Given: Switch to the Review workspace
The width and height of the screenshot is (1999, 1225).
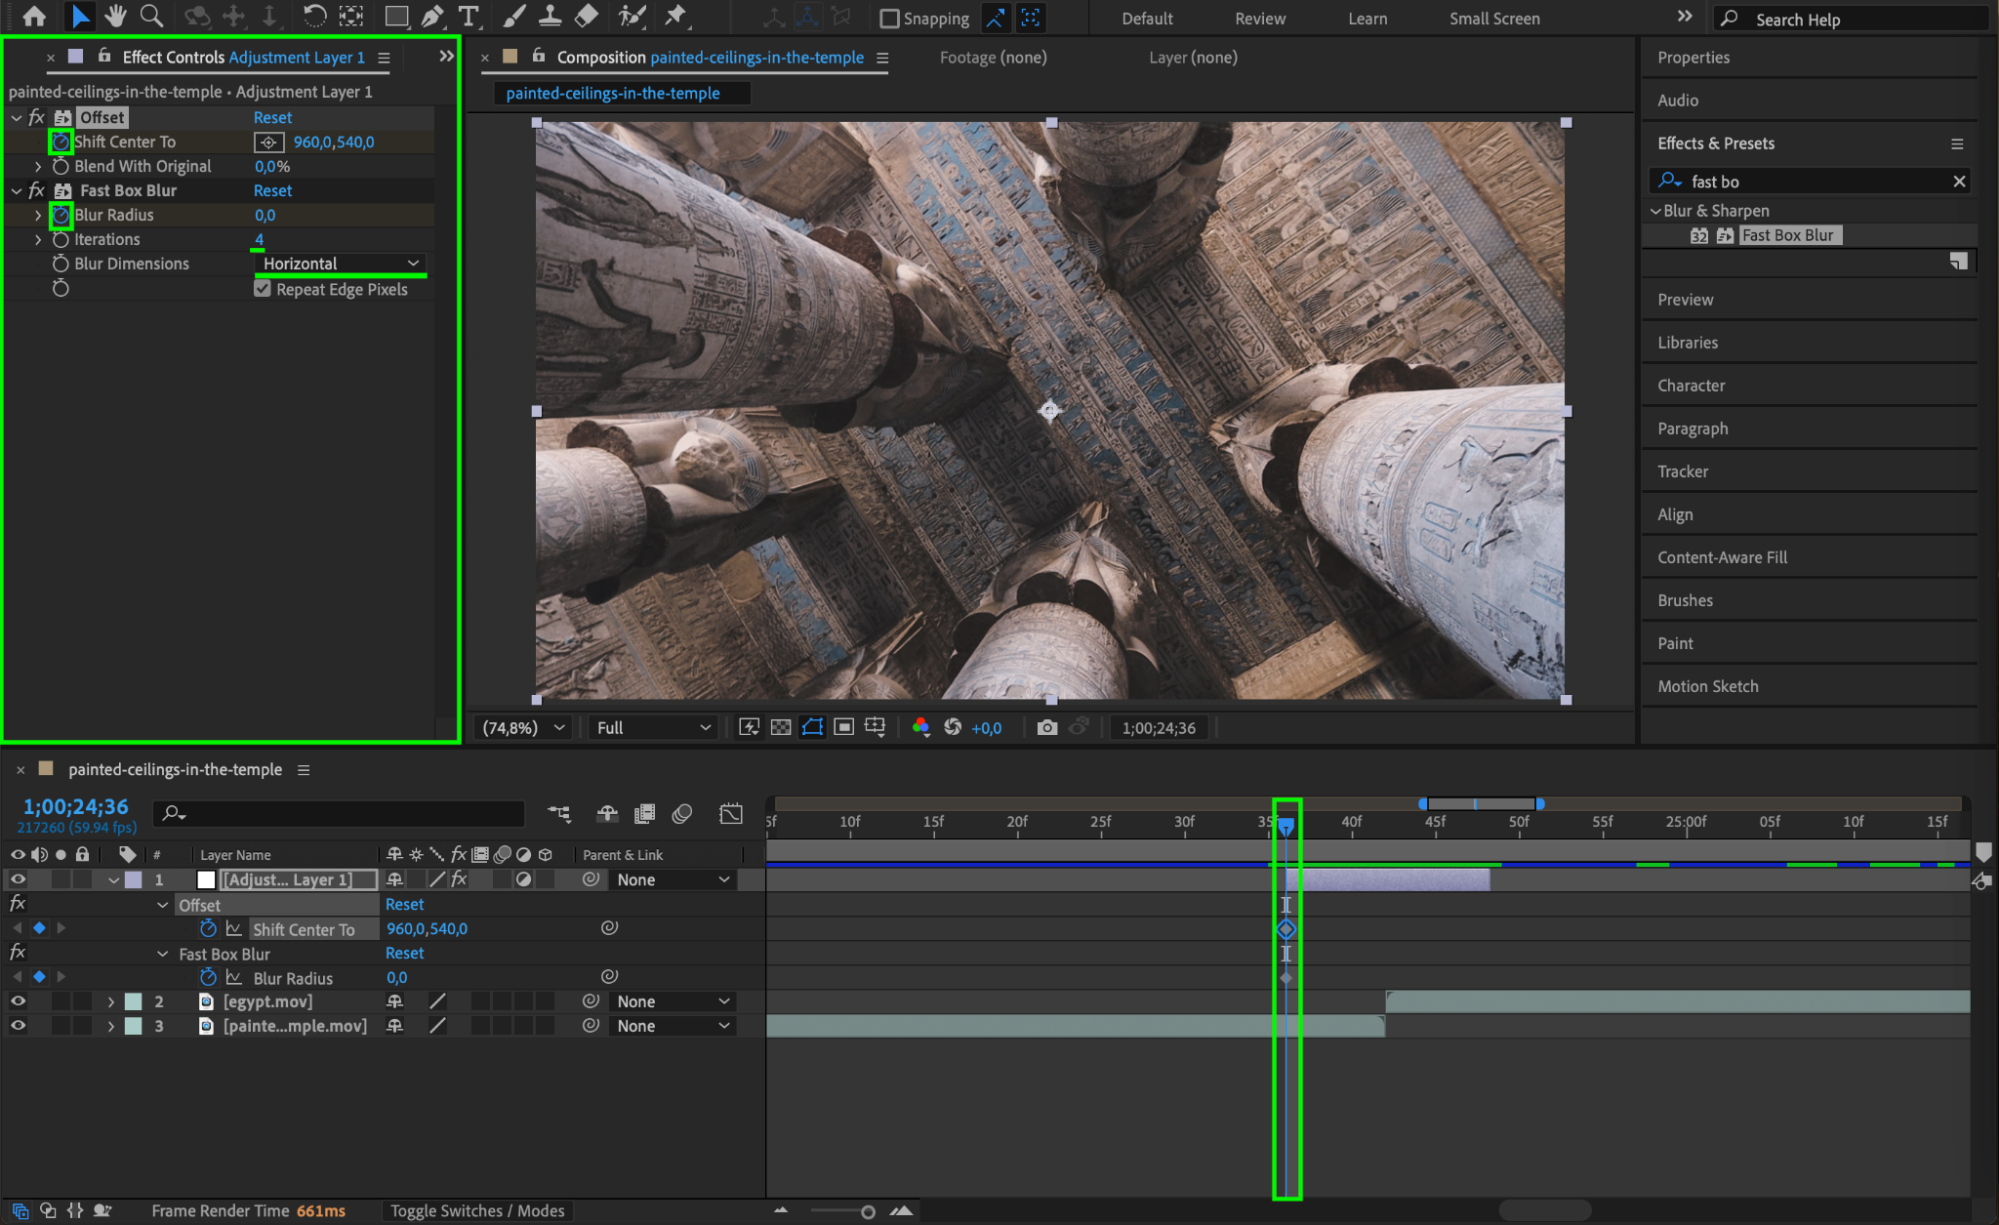Looking at the screenshot, I should (1259, 18).
